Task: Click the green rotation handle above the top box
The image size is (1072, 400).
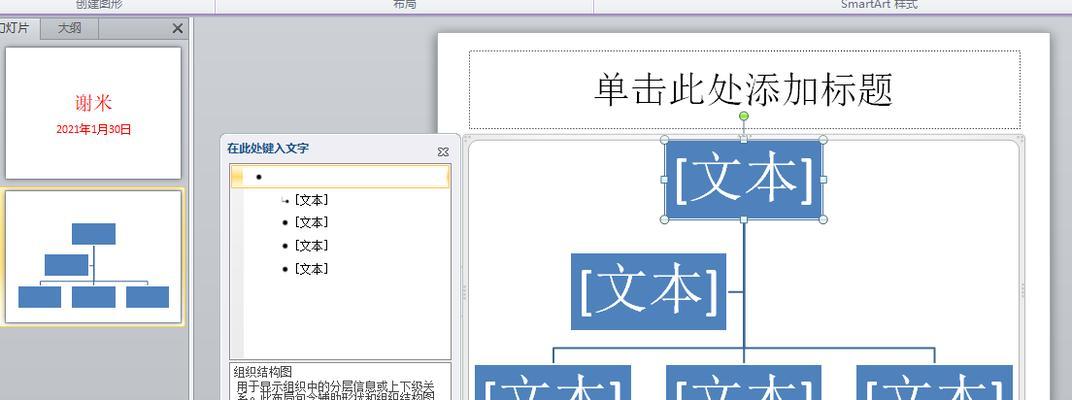Action: (x=744, y=116)
